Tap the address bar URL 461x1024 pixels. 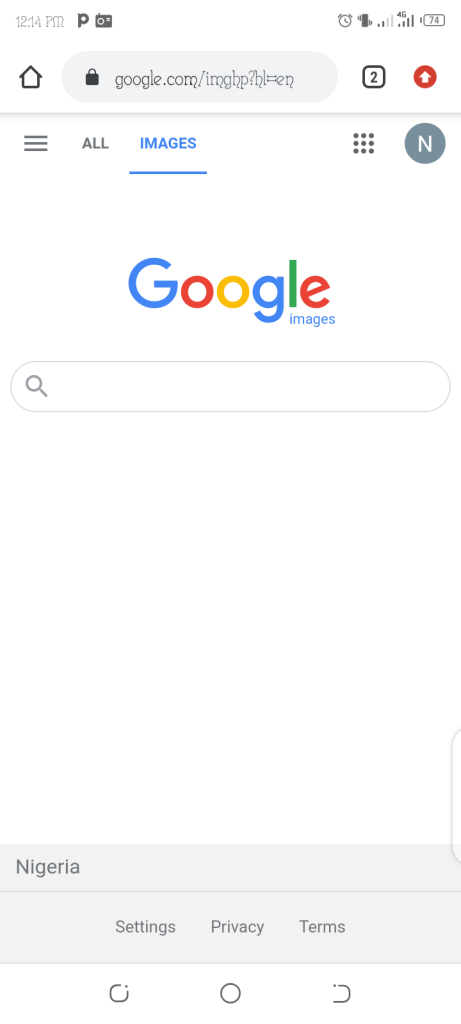click(x=204, y=80)
